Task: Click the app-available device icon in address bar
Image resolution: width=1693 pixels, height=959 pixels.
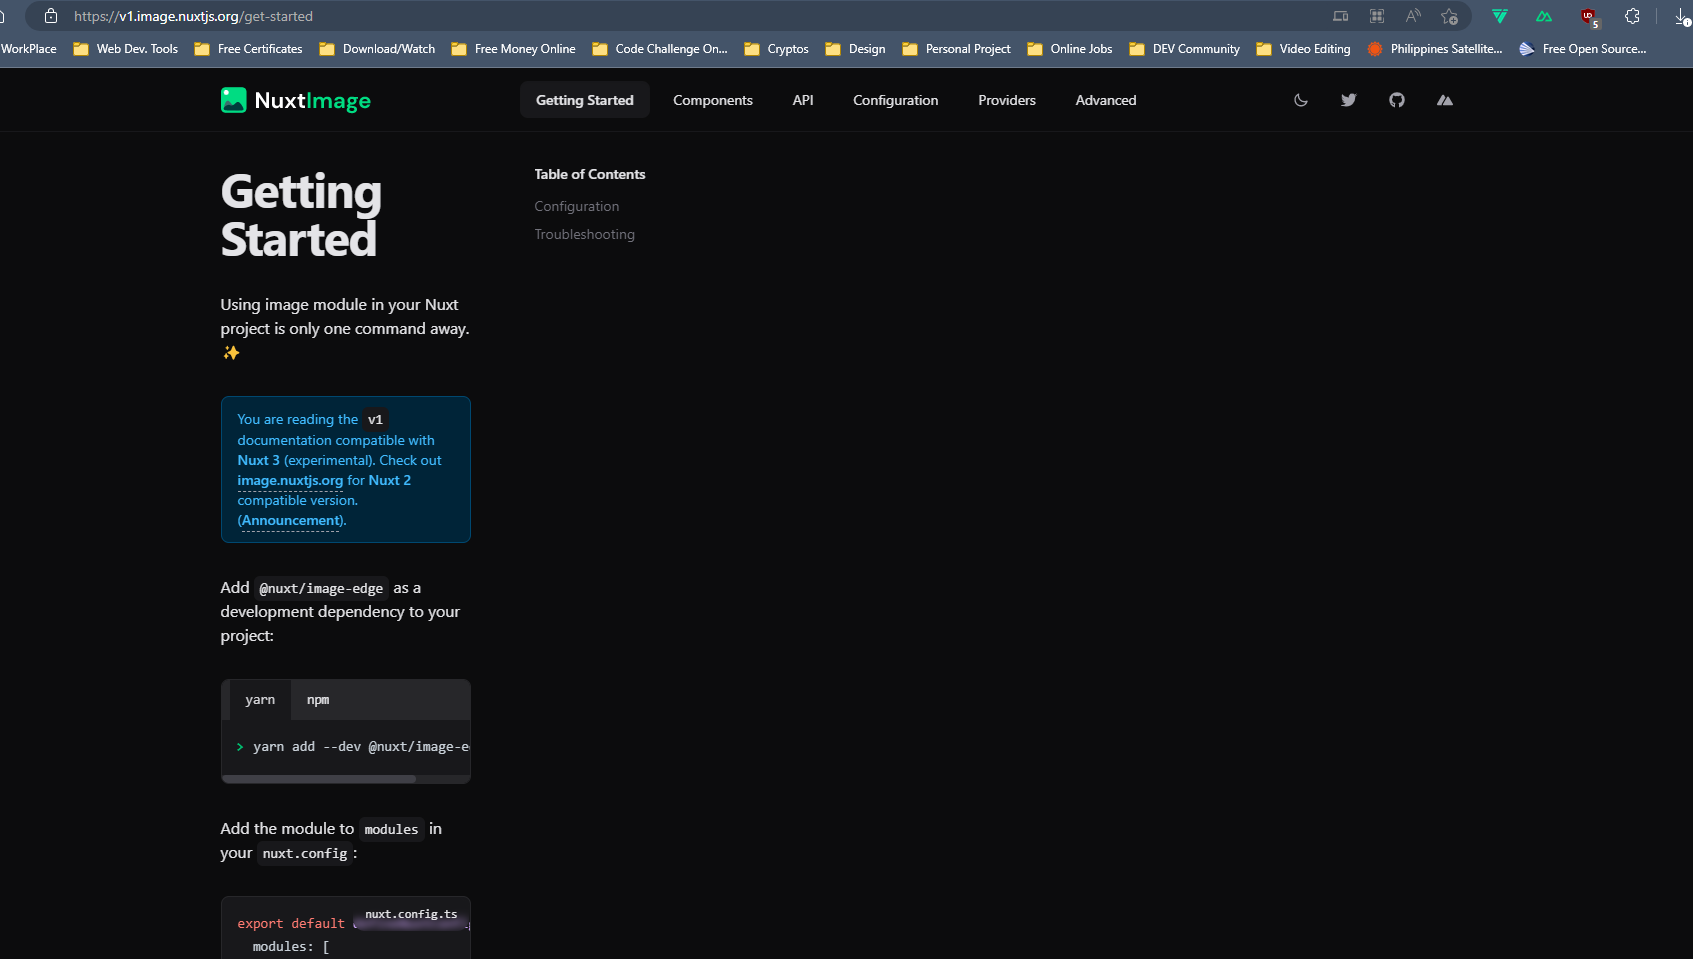Action: [x=1341, y=16]
